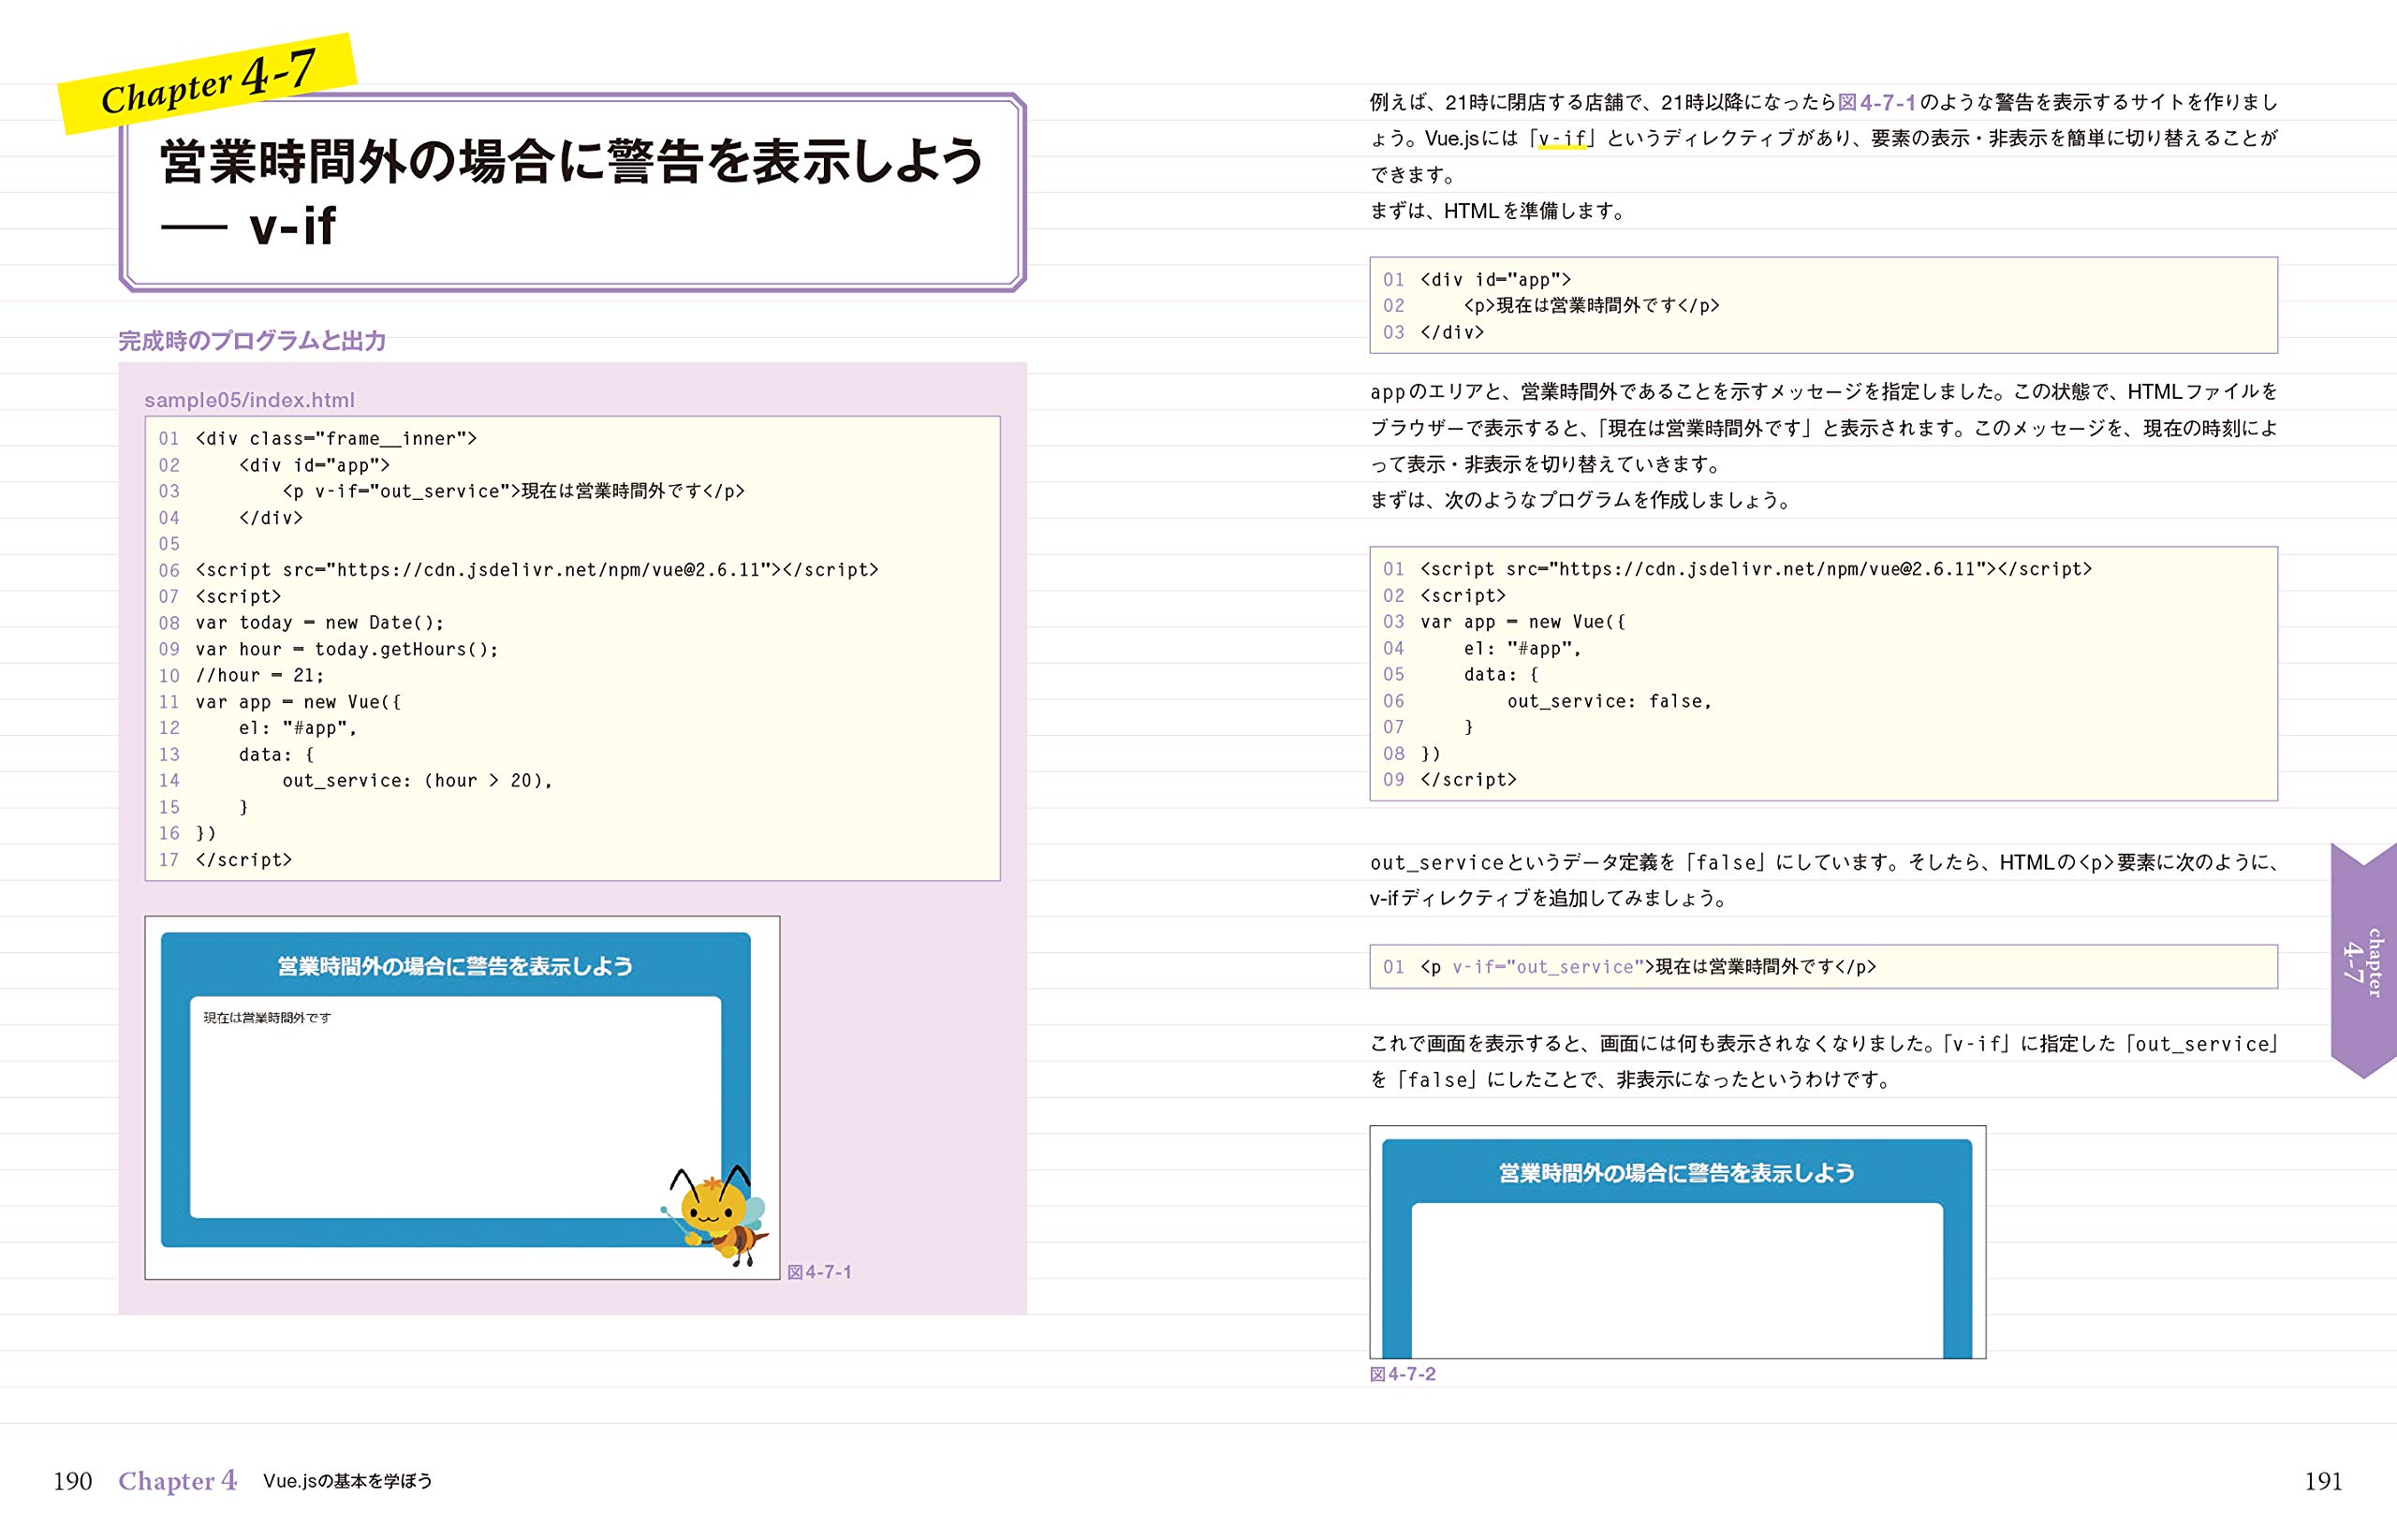Click the purple 図4-7-1 reference in the paragraph
Viewport: 2397px width, 1540px height.
(x=1877, y=102)
